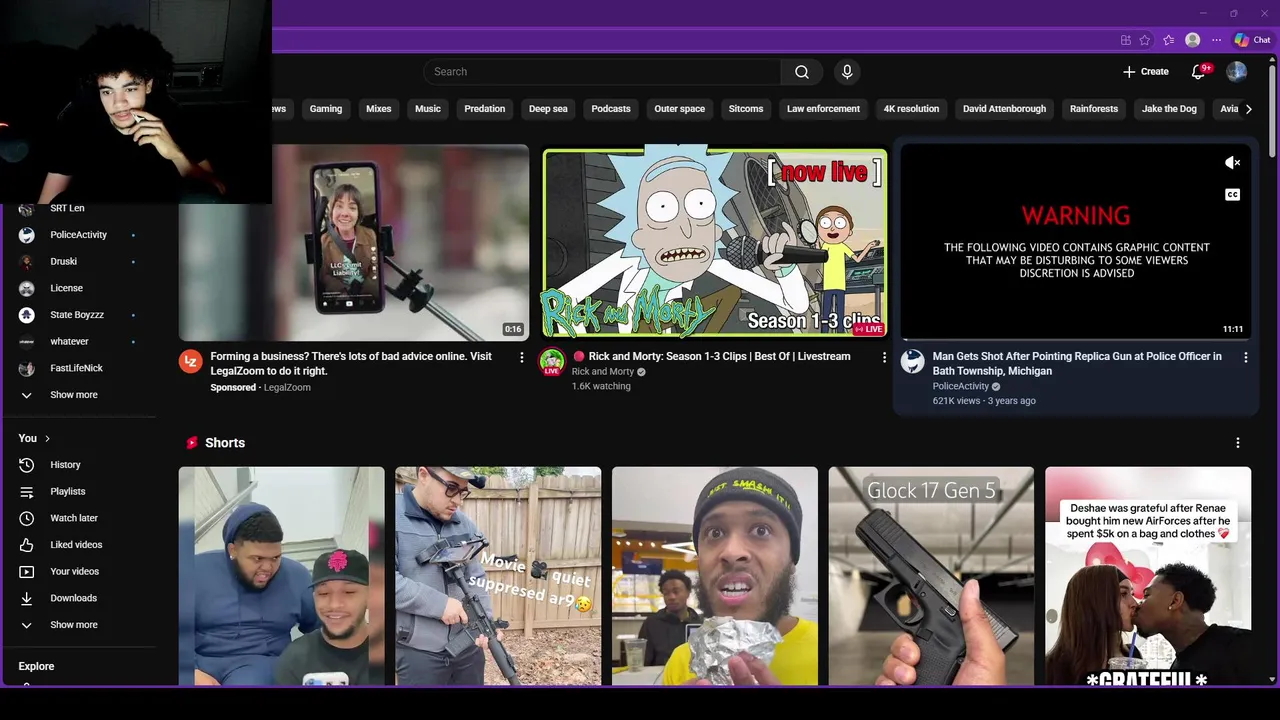Screen dimensions: 1280x720
Task: Click the Shorts shelf logo icon
Action: click(x=191, y=443)
